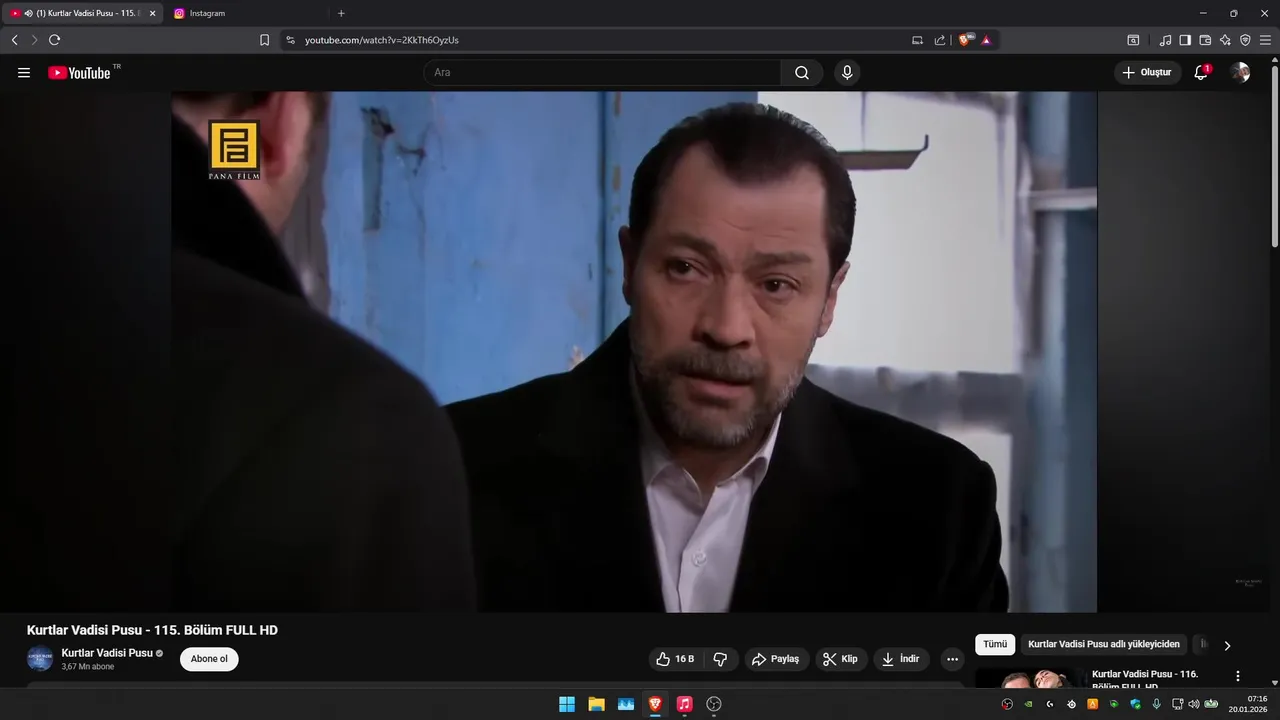Viewport: 1280px width, 720px height.
Task: Open Brave VPN shield icon
Action: click(x=1245, y=40)
